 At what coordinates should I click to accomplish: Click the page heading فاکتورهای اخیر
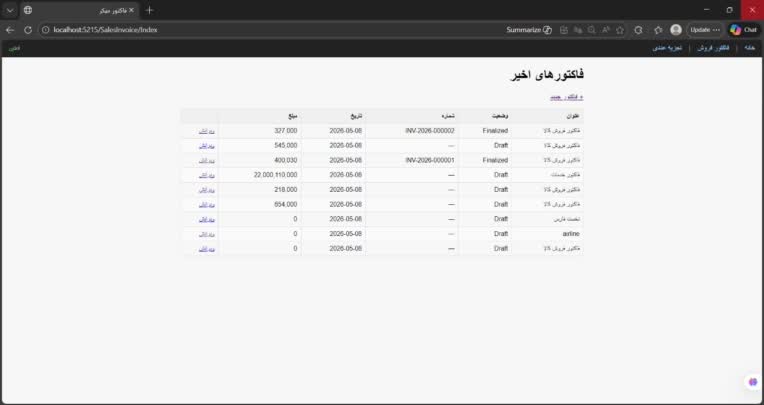click(x=547, y=75)
